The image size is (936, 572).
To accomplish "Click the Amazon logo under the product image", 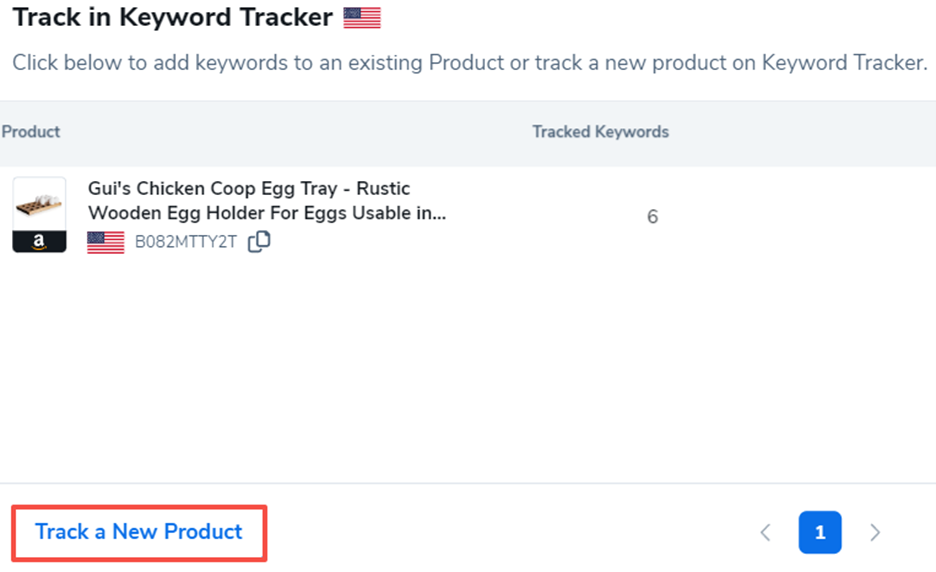I will [x=39, y=241].
